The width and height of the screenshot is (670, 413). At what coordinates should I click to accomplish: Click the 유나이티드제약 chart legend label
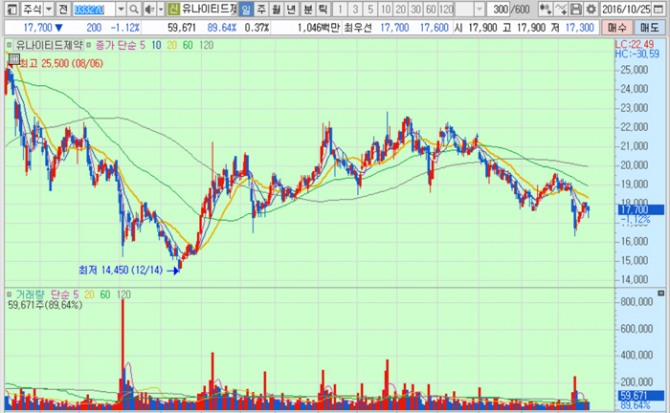pos(48,45)
